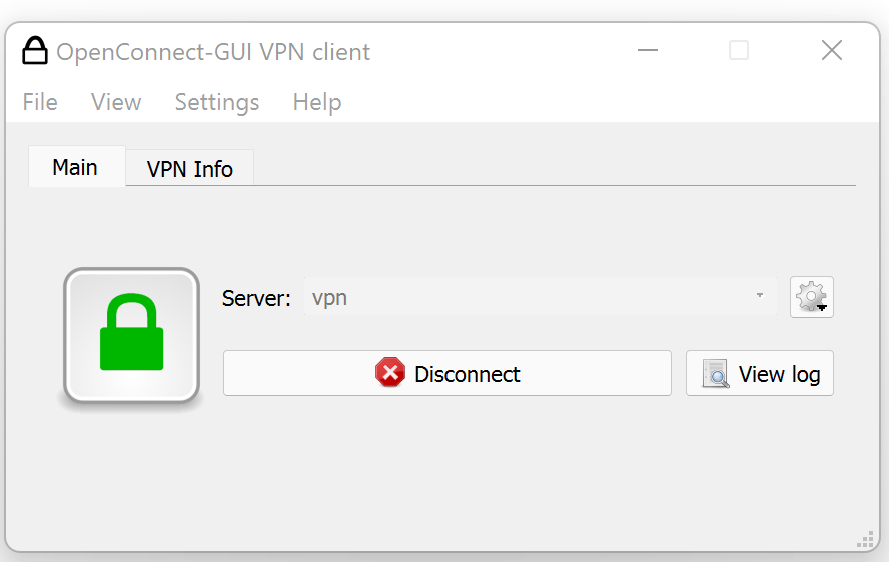Expand the server list dropdown arrow

click(x=760, y=297)
